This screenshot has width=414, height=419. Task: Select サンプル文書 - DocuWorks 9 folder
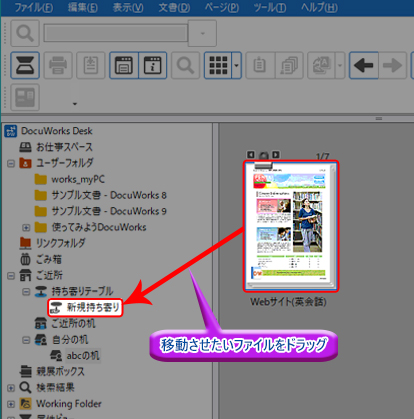tap(109, 211)
